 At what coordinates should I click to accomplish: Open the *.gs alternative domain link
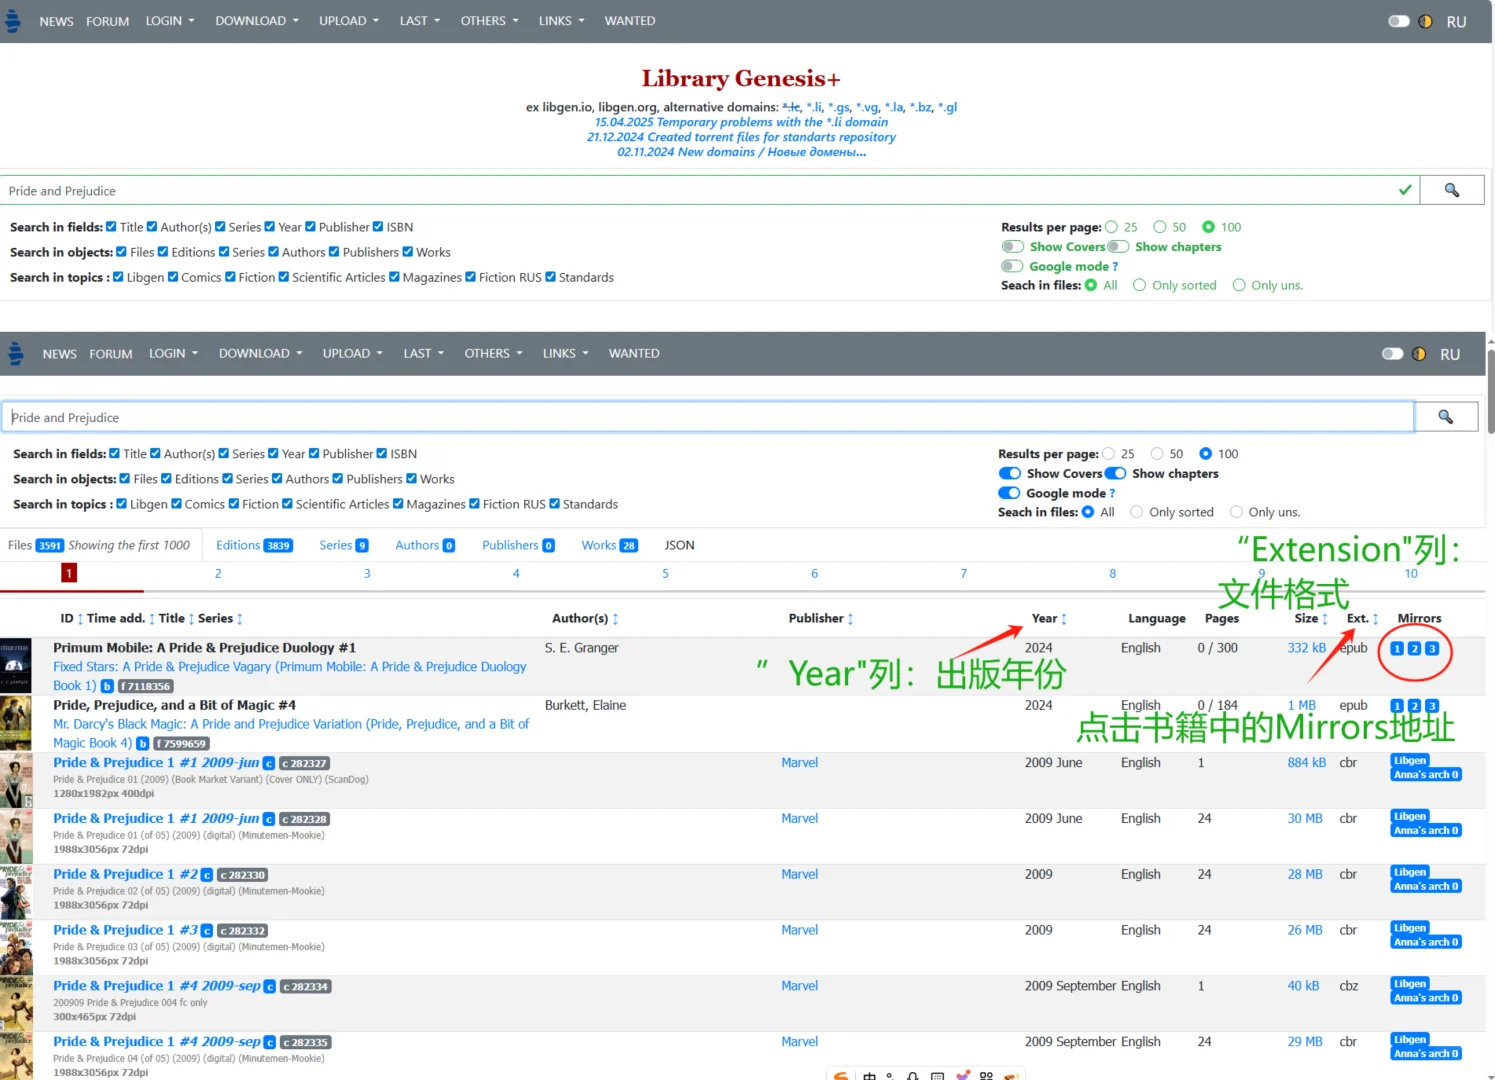click(x=839, y=107)
